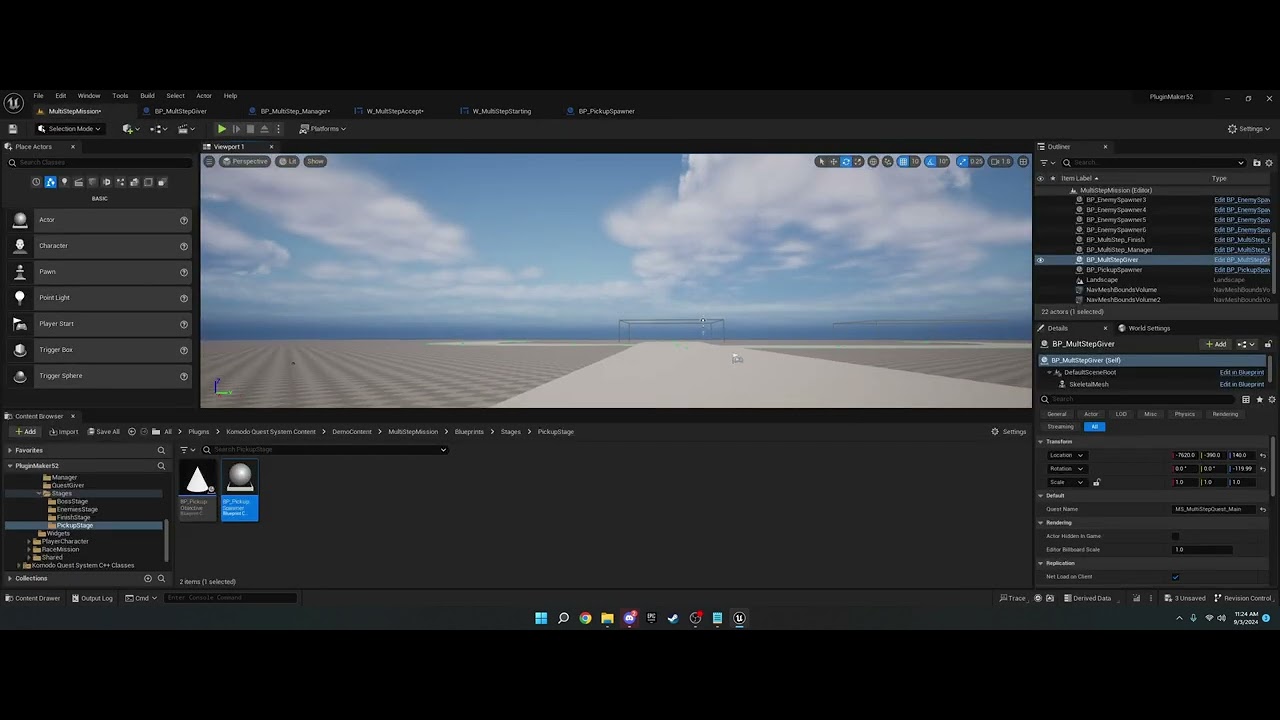This screenshot has width=1280, height=720.
Task: Create new folder in Outliner
Action: [1256, 162]
